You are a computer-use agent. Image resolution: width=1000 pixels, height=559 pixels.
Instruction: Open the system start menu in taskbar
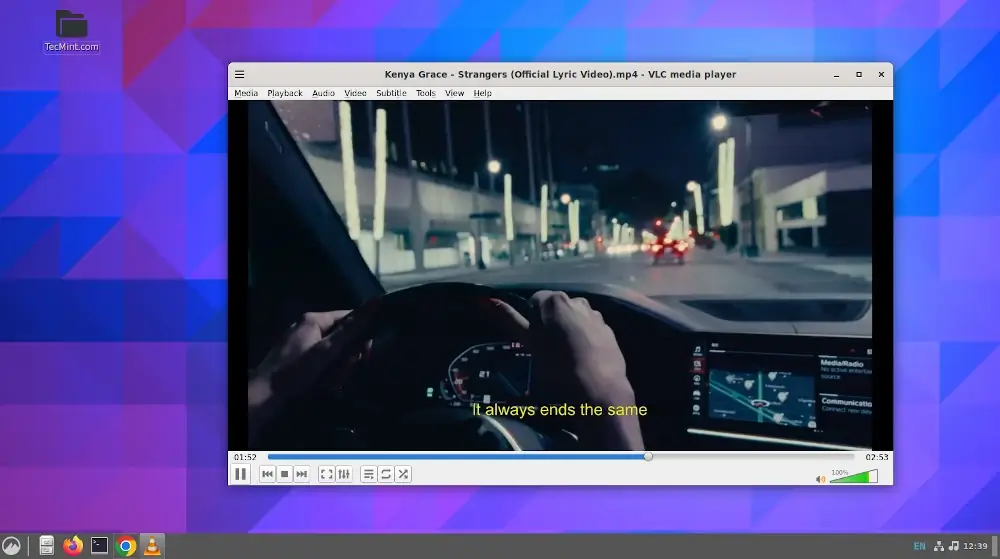(x=11, y=546)
